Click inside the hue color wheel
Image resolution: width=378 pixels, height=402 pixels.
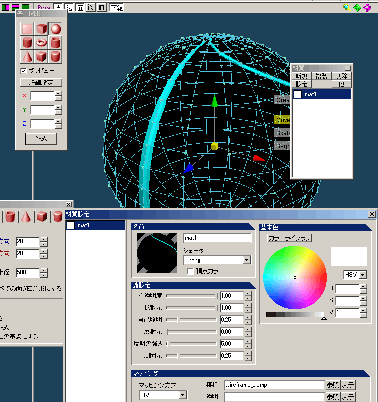(295, 277)
